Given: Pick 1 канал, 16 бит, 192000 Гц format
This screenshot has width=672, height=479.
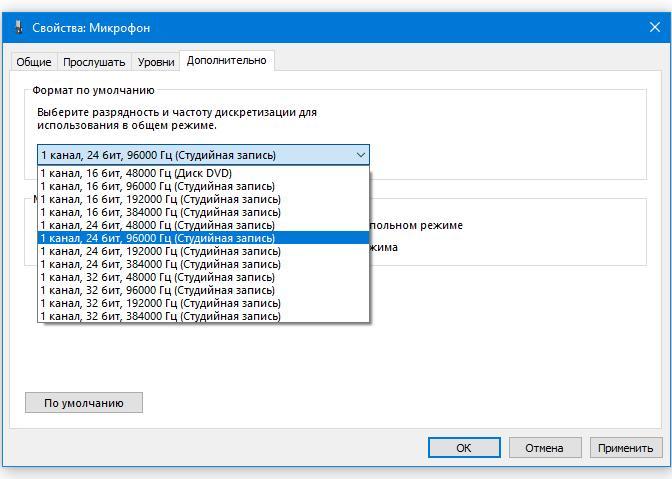Looking at the screenshot, I should point(160,199).
